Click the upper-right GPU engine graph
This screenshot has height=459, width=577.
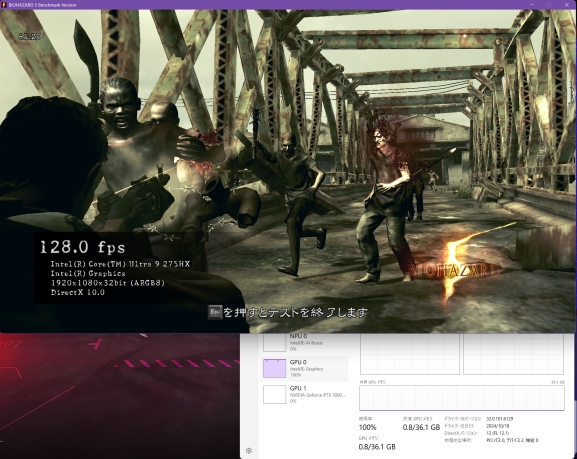pos(513,354)
